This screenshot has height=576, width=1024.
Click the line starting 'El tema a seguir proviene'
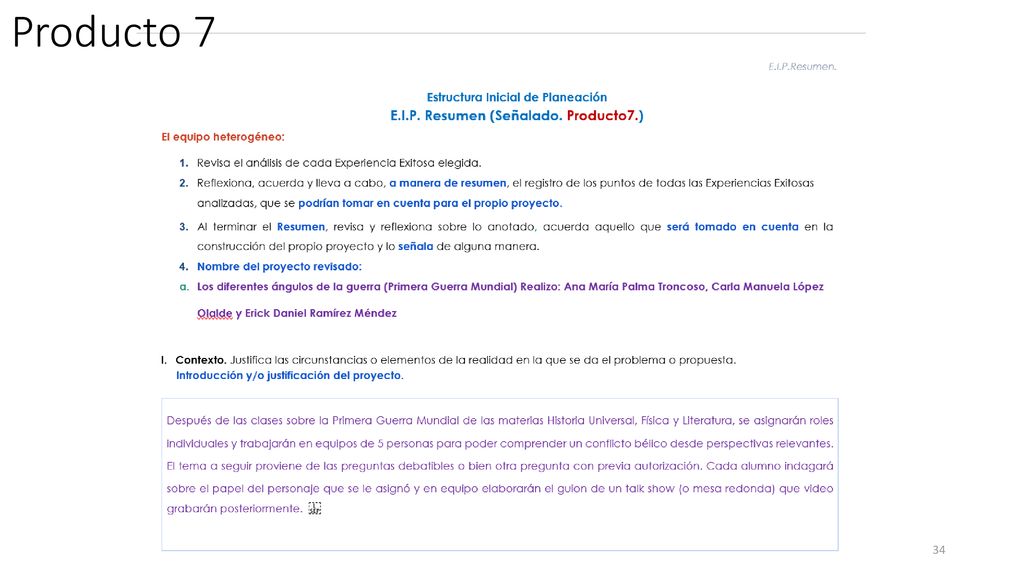click(500, 466)
